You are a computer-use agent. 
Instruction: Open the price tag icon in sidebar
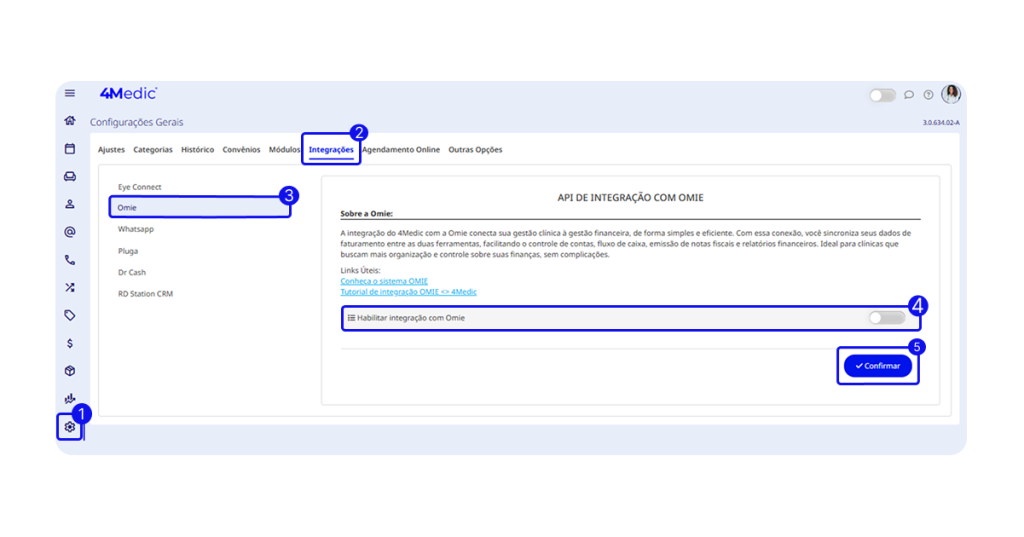pos(70,315)
